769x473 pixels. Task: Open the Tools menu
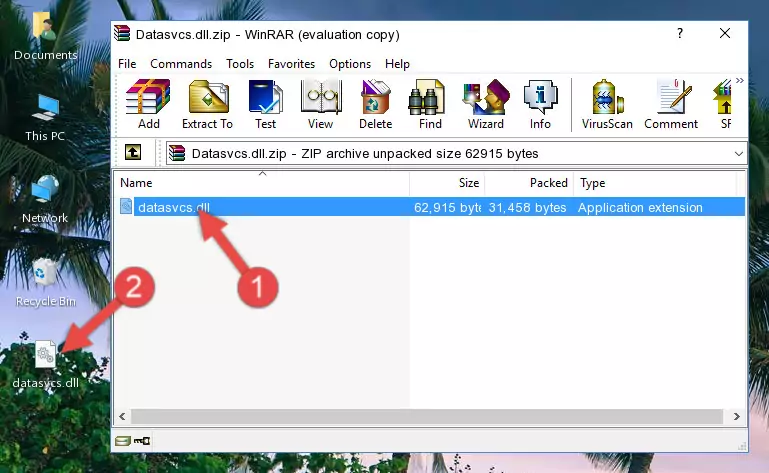point(240,64)
